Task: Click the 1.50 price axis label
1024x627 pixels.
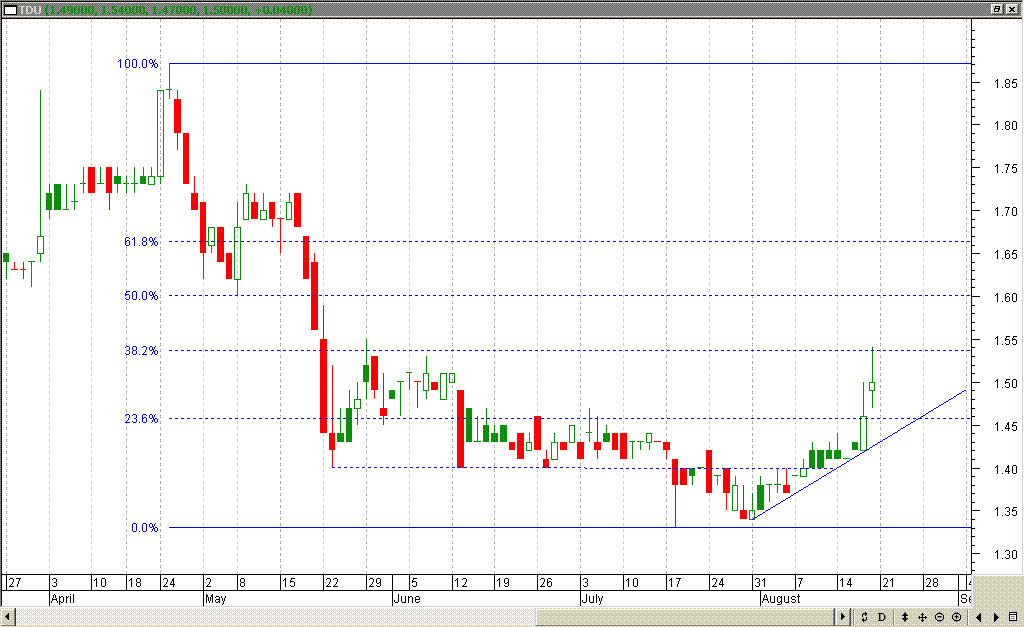Action: click(1006, 383)
